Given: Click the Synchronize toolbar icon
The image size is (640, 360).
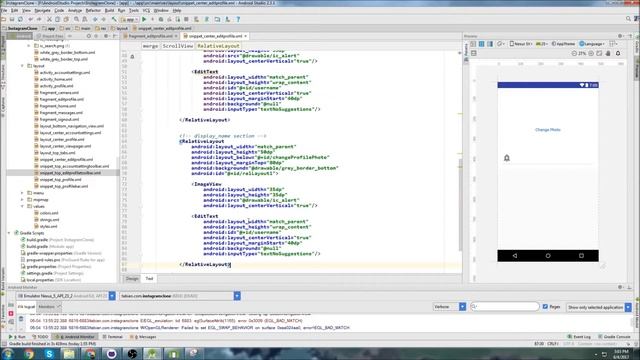Looking at the screenshot, I should [x=20, y=19].
